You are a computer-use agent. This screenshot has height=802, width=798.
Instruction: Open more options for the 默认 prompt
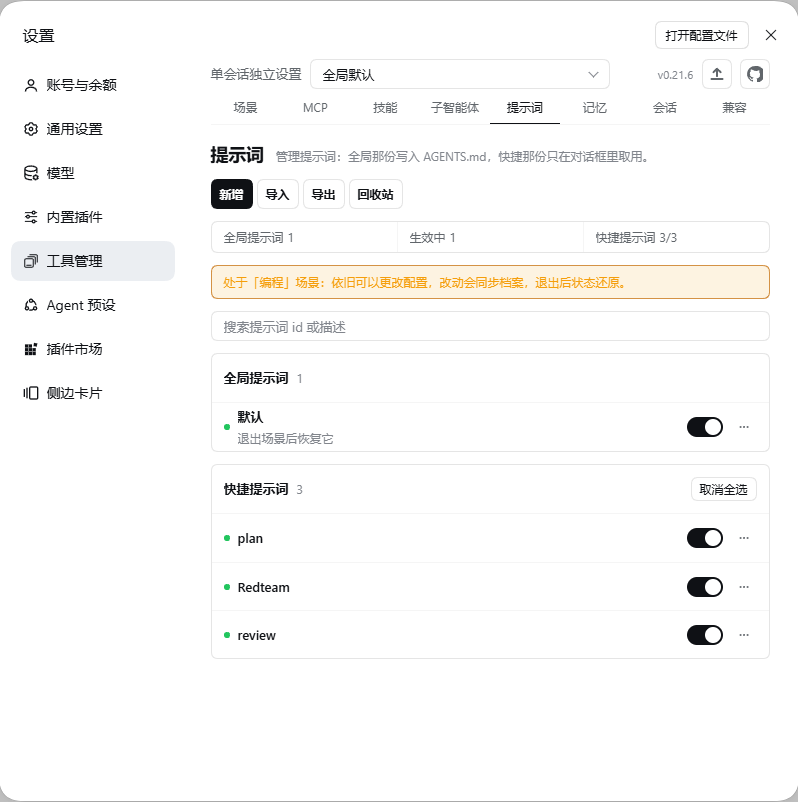tap(744, 427)
